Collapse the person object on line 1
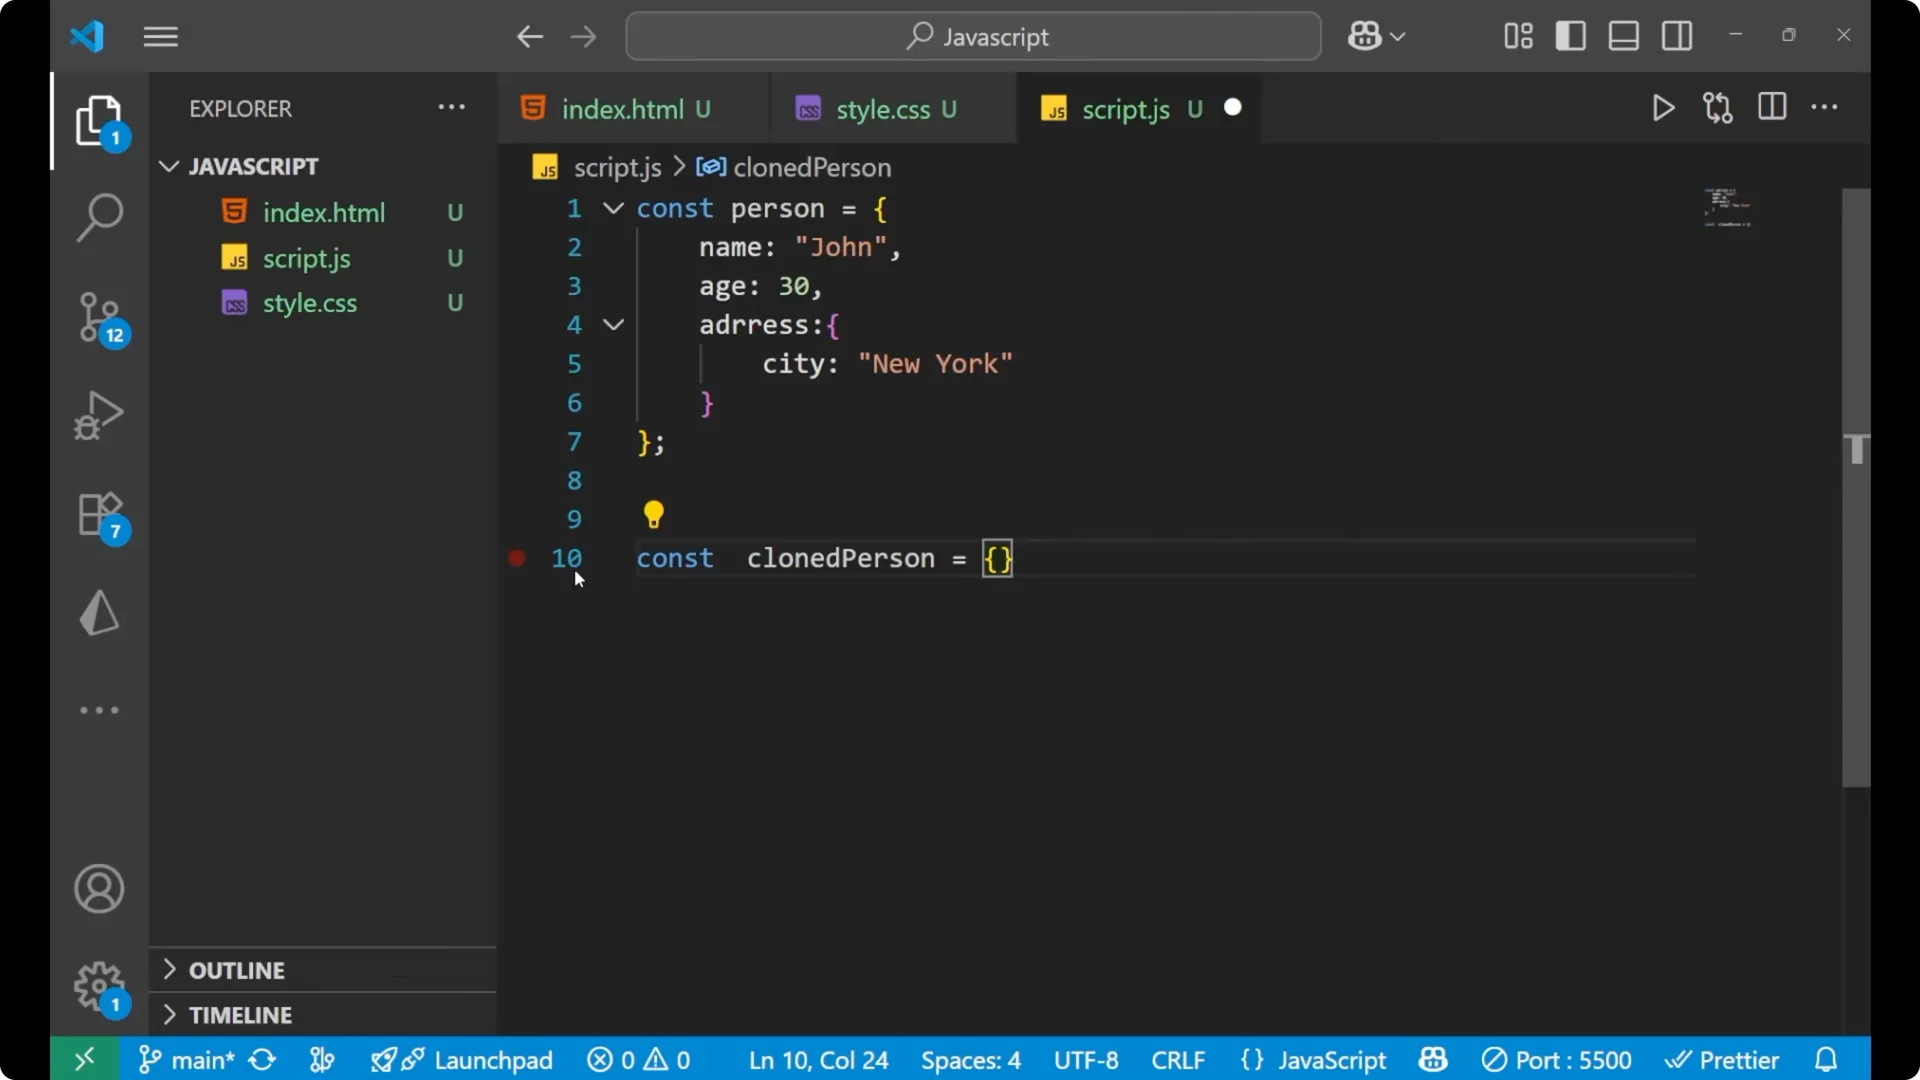Screen dimensions: 1920x1080 point(612,208)
